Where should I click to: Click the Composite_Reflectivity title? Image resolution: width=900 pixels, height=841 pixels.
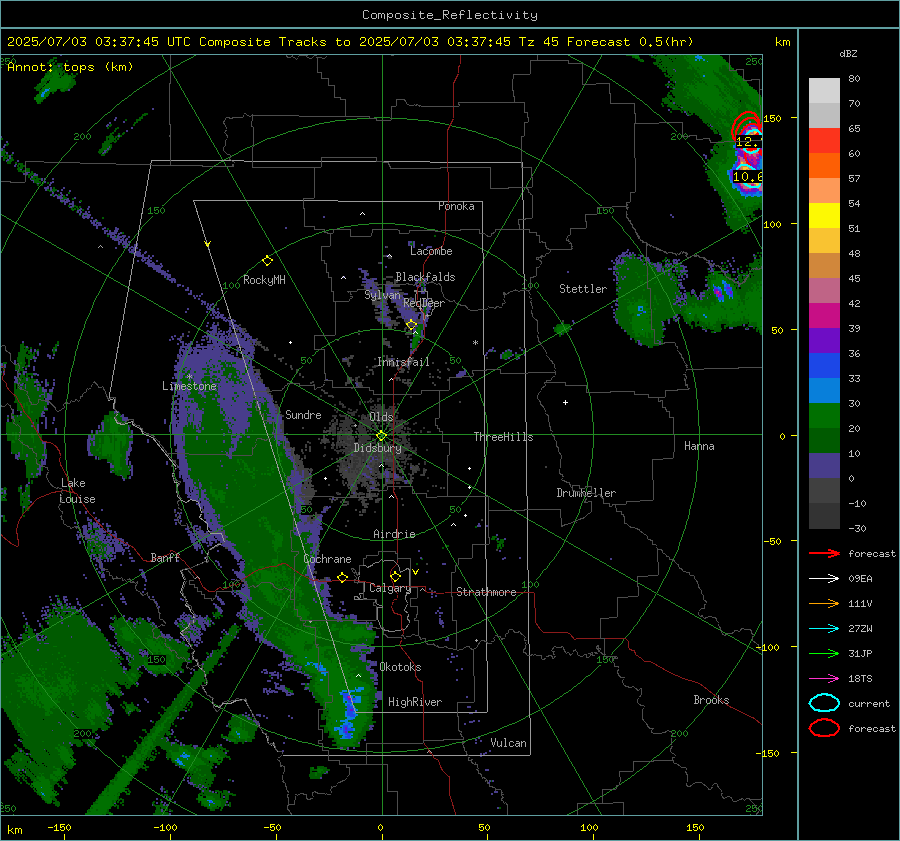449,15
